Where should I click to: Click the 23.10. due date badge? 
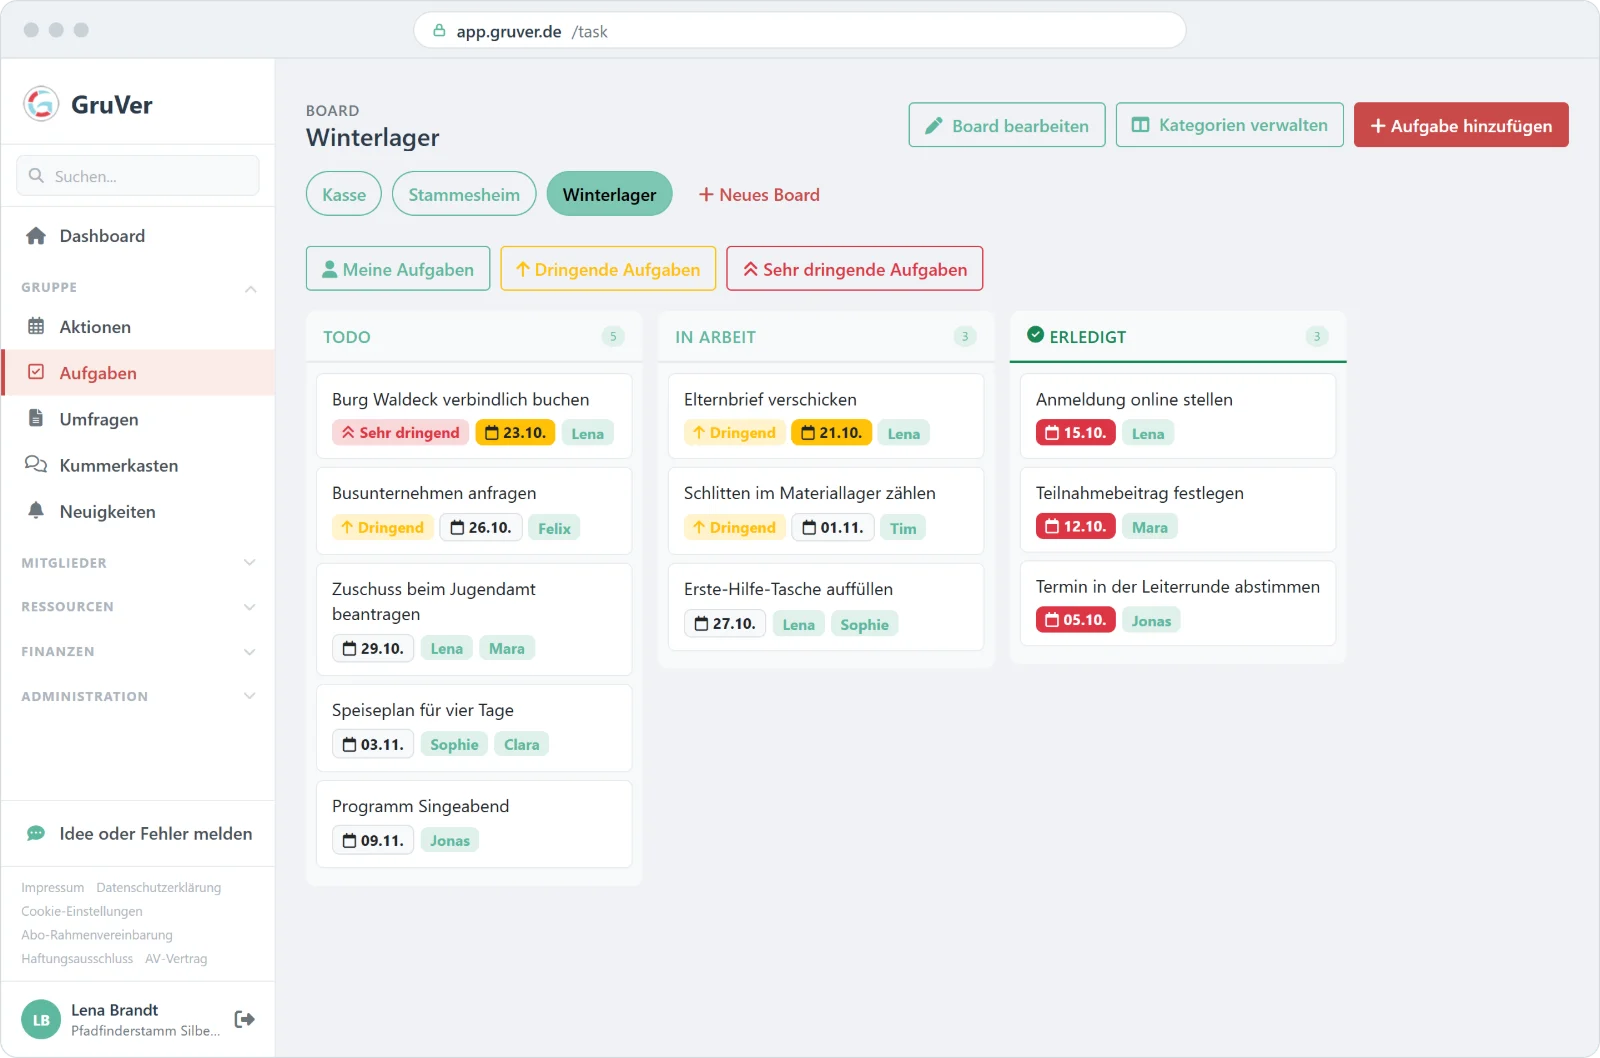coord(515,432)
